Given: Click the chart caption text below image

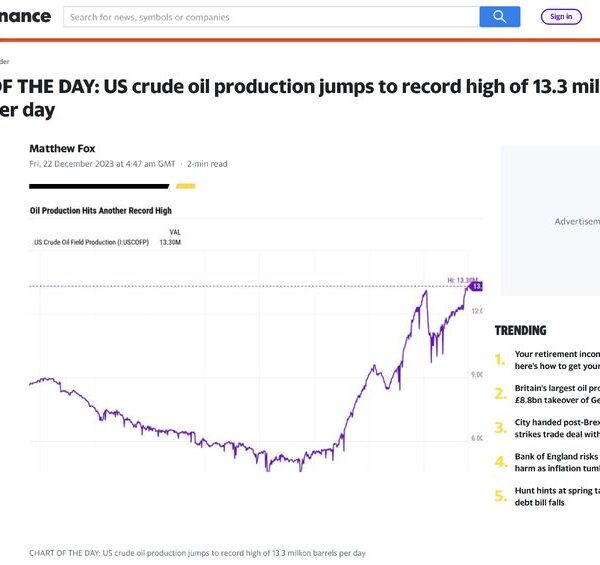Looking at the screenshot, I should tap(198, 553).
